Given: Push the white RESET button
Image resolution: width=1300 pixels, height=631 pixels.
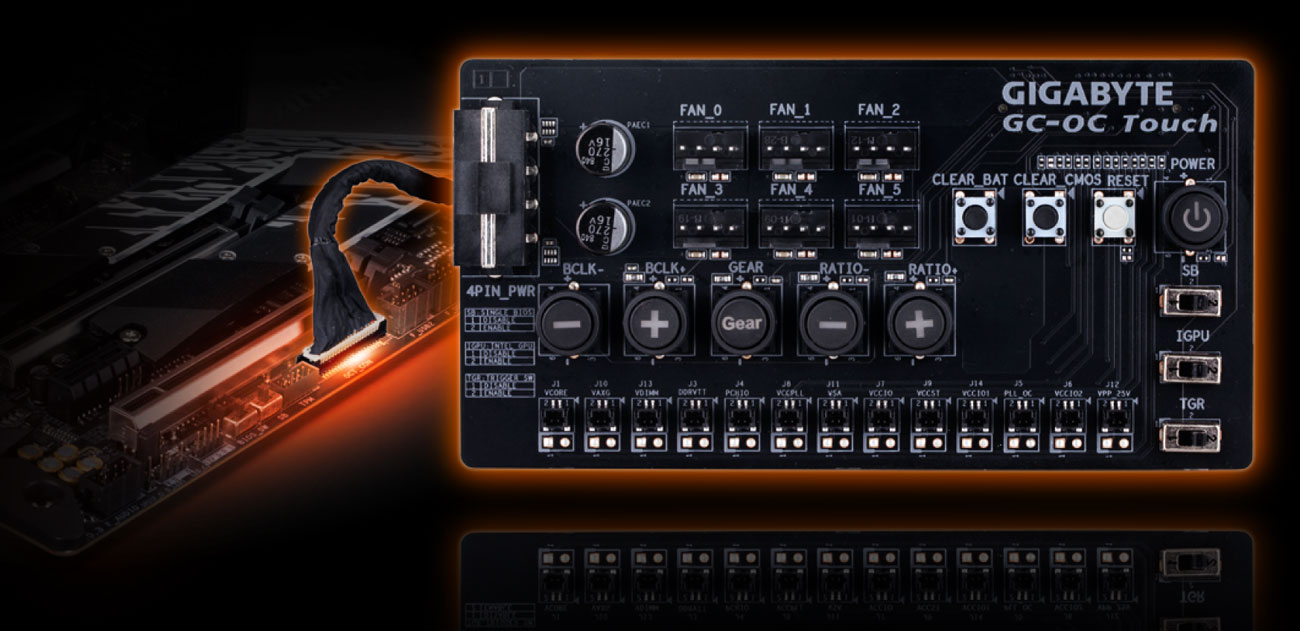Looking at the screenshot, I should coord(1112,214).
